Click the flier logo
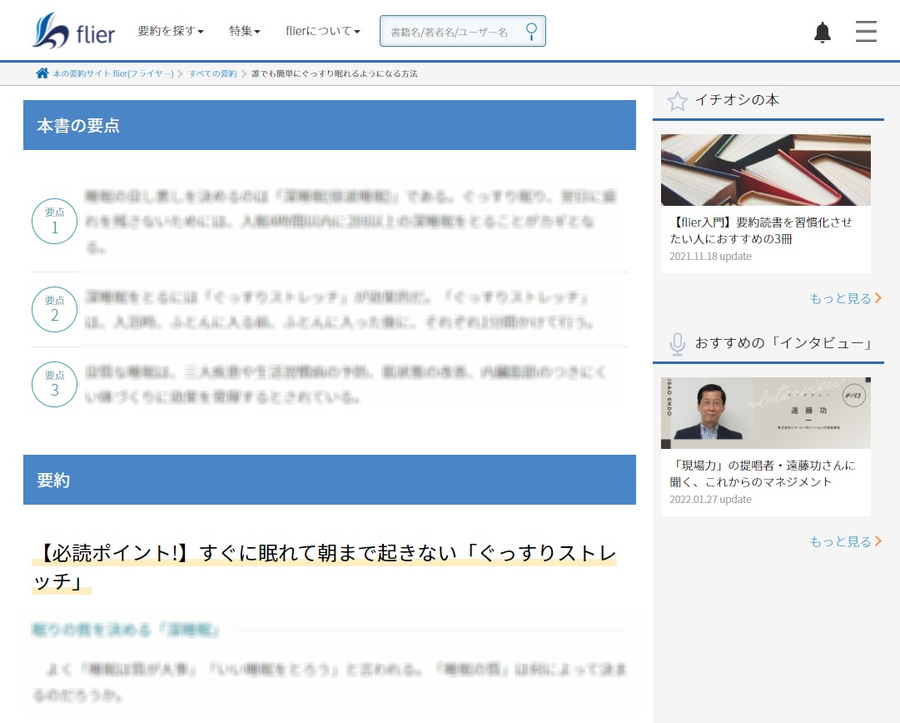The width and height of the screenshot is (900, 723). [x=73, y=31]
